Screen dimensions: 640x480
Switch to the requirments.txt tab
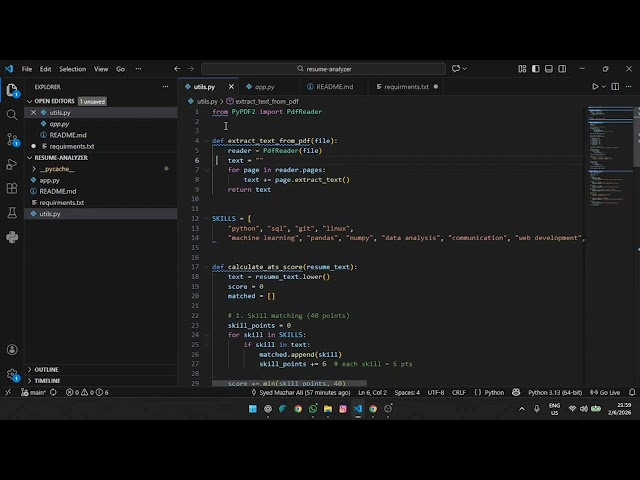click(407, 87)
